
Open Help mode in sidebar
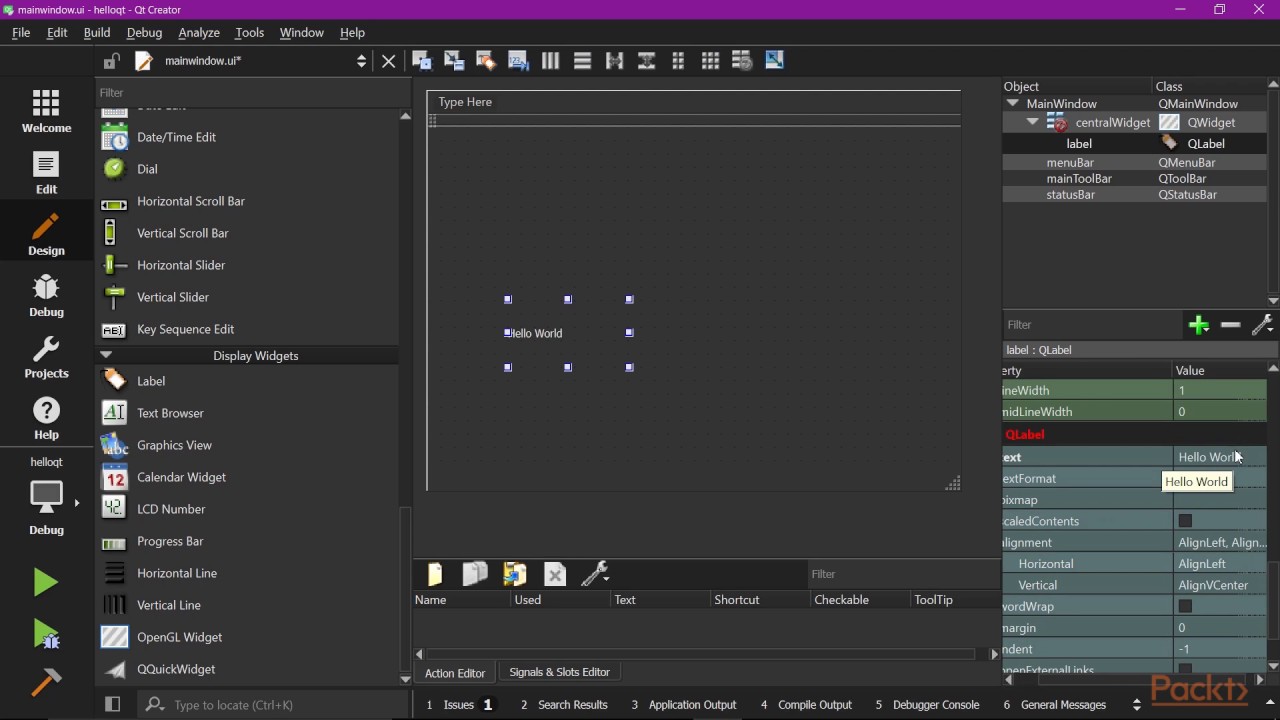46,418
